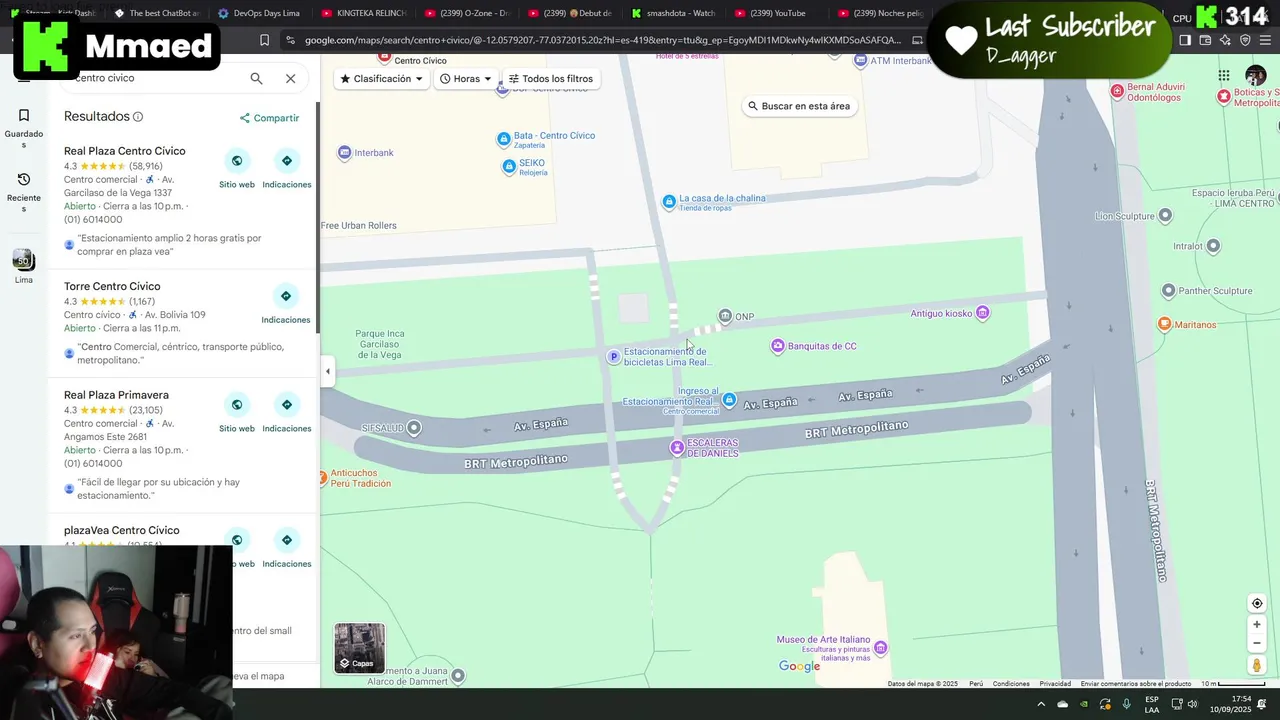Click the Compartir share link
This screenshot has width=1280, height=720.
coord(269,118)
